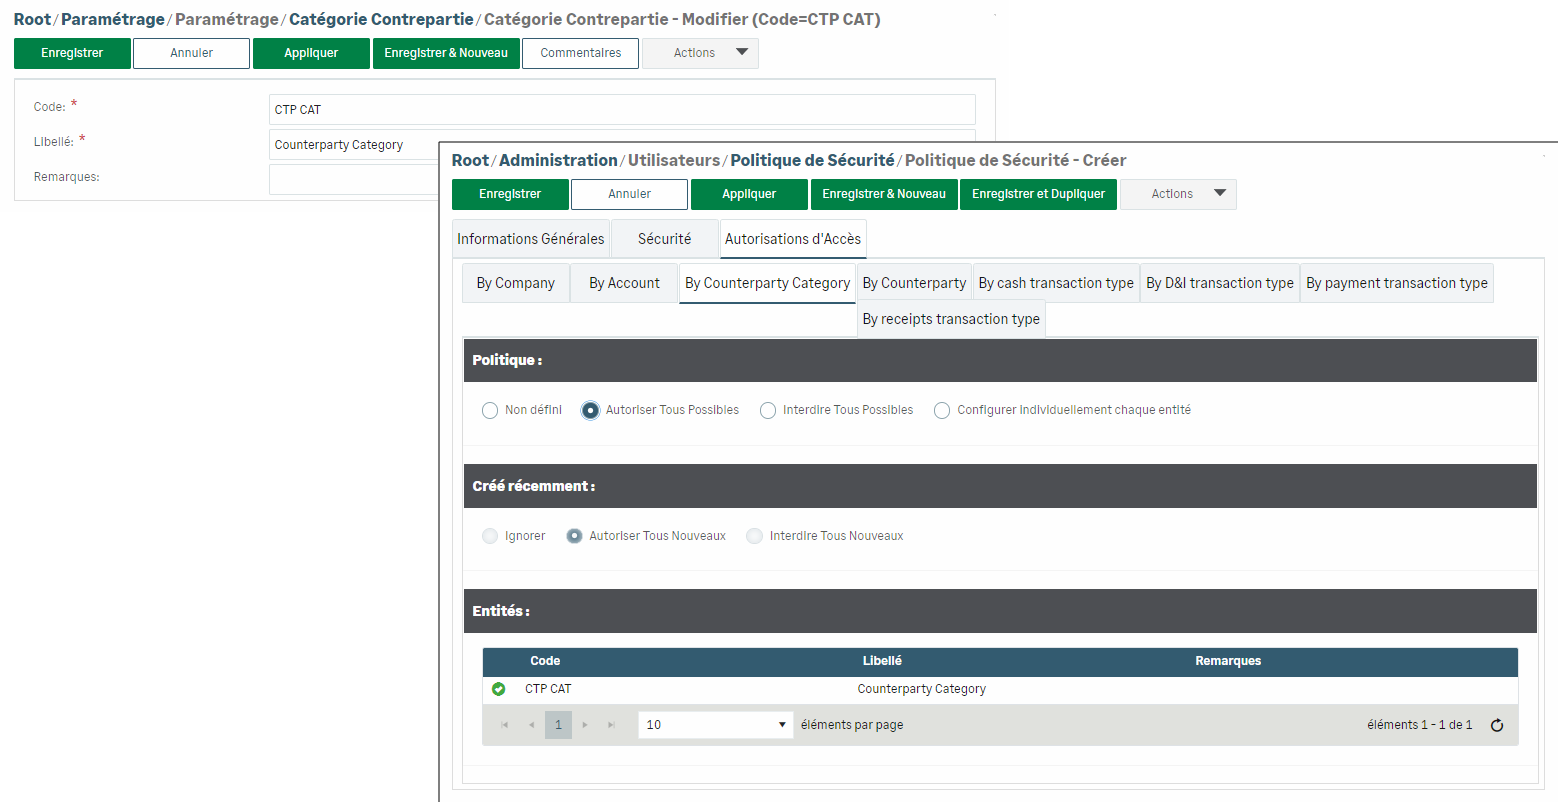Viewport: 1558px width, 802px height.
Task: Click Politique de Sécurité breadcrumb link
Action: 812,160
